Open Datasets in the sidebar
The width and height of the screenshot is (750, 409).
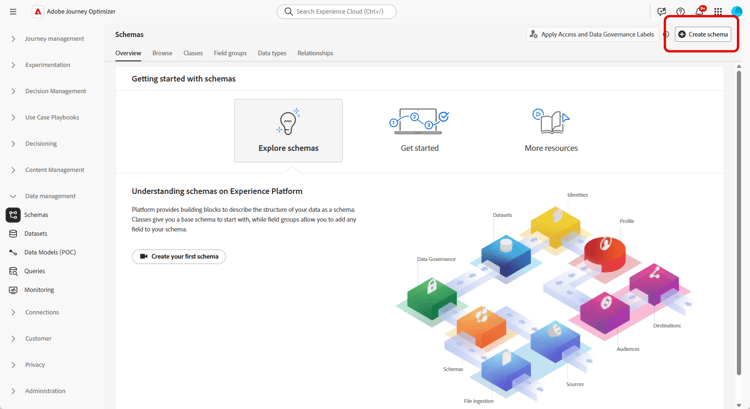pos(36,233)
